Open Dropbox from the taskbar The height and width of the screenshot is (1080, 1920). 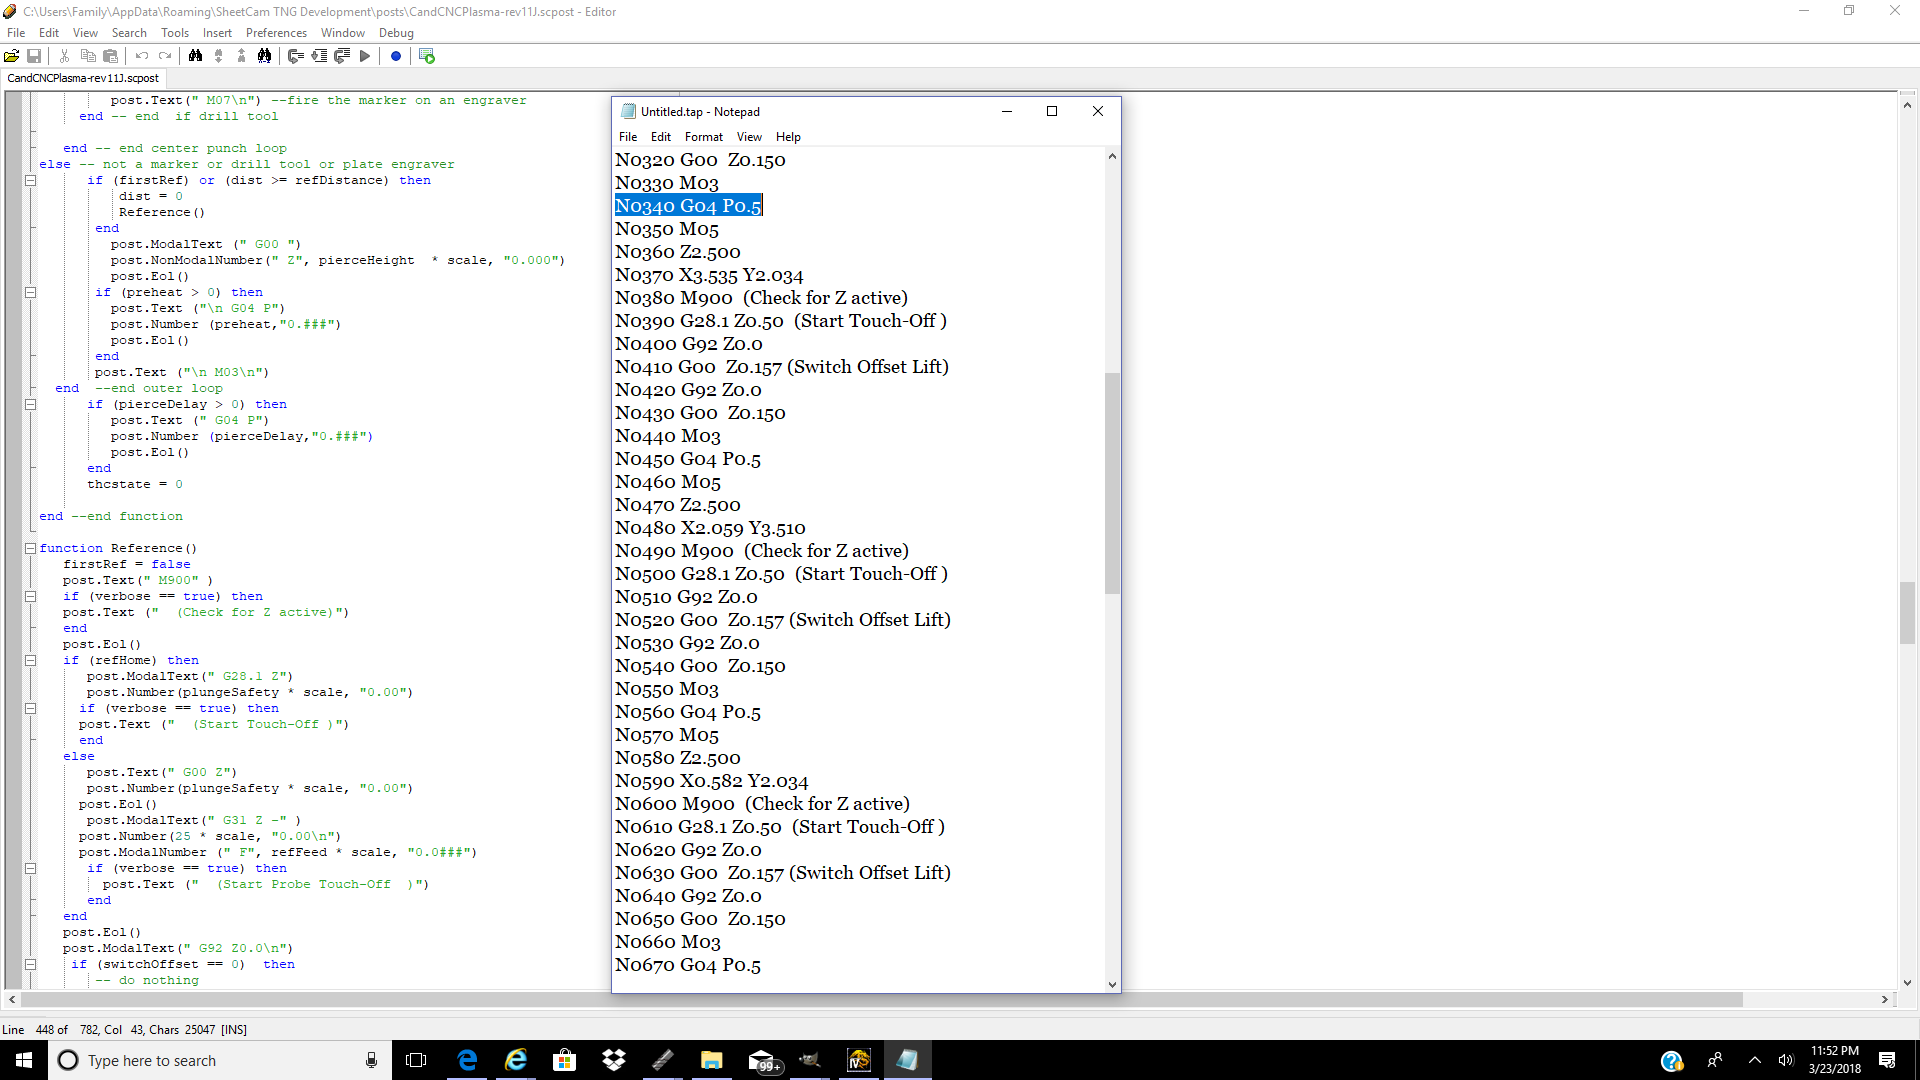tap(613, 1060)
